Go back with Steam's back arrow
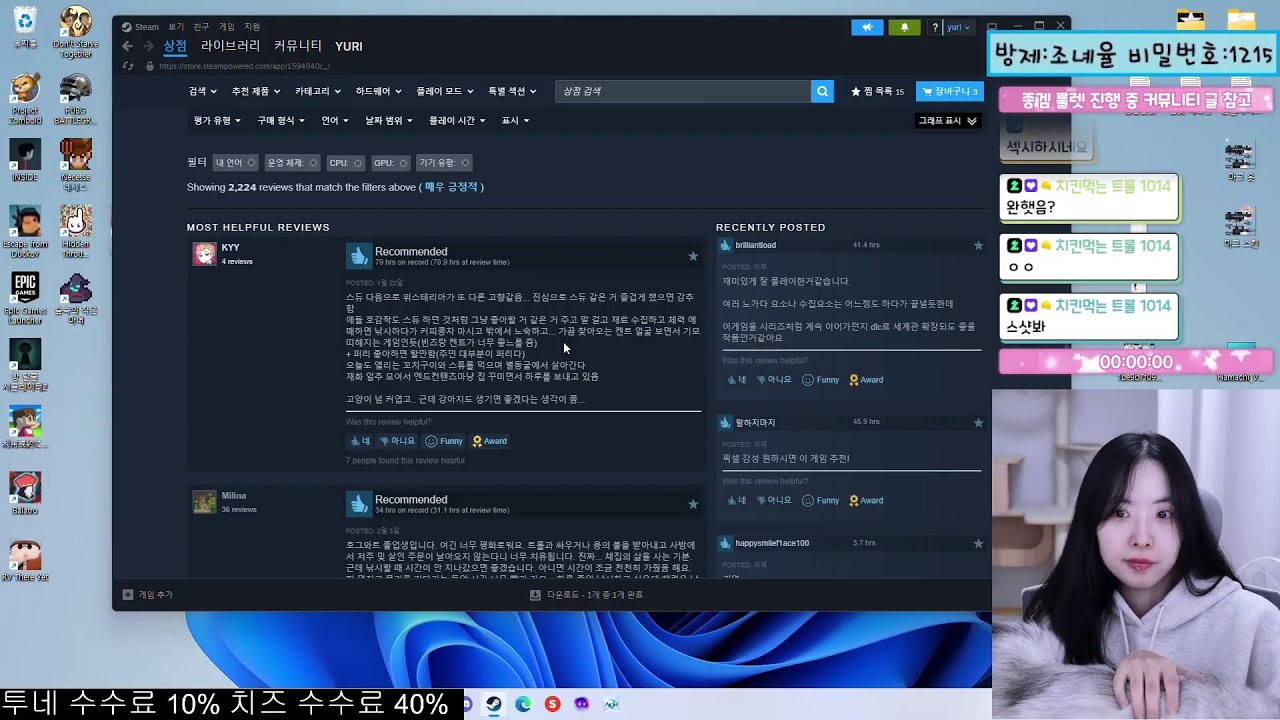Screen dimensions: 1280x720 click(x=127, y=46)
